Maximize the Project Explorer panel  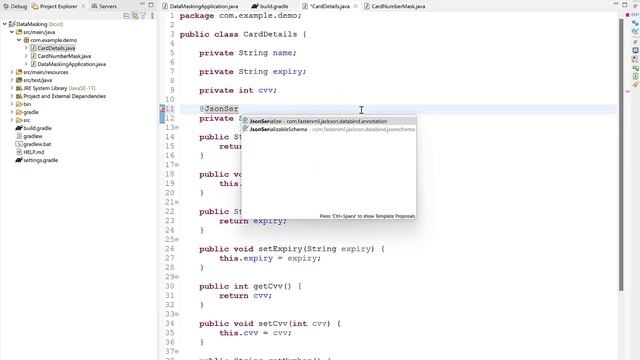click(x=151, y=4)
